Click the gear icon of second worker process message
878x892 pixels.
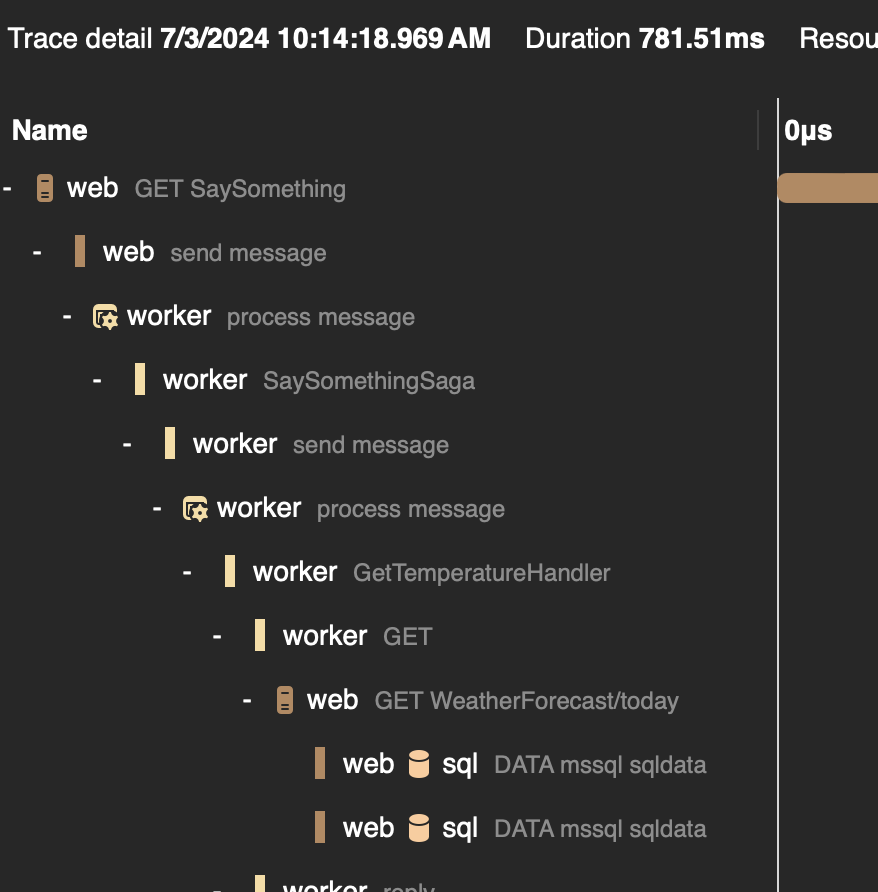[x=195, y=509]
